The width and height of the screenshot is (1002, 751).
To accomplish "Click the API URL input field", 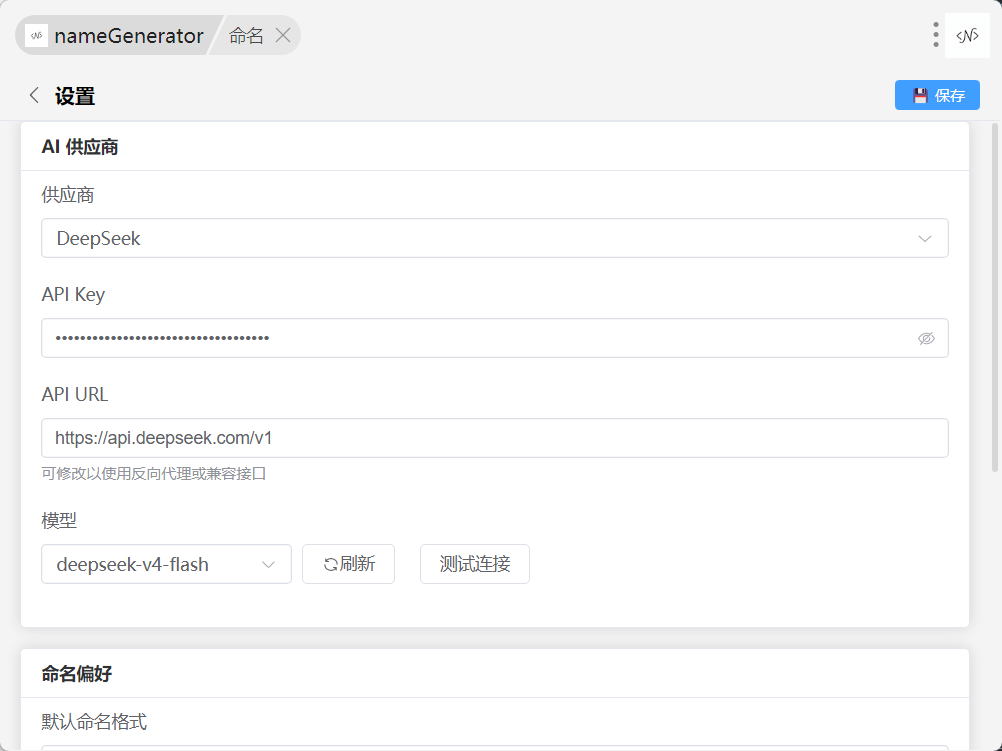I will point(495,438).
